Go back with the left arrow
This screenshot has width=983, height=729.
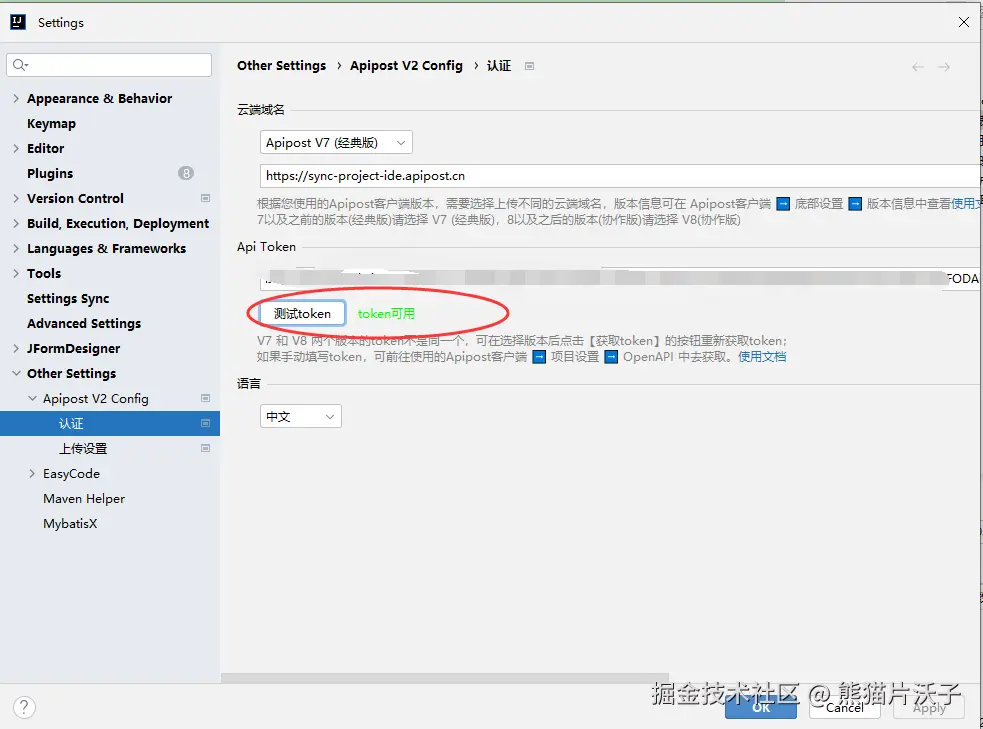point(917,66)
